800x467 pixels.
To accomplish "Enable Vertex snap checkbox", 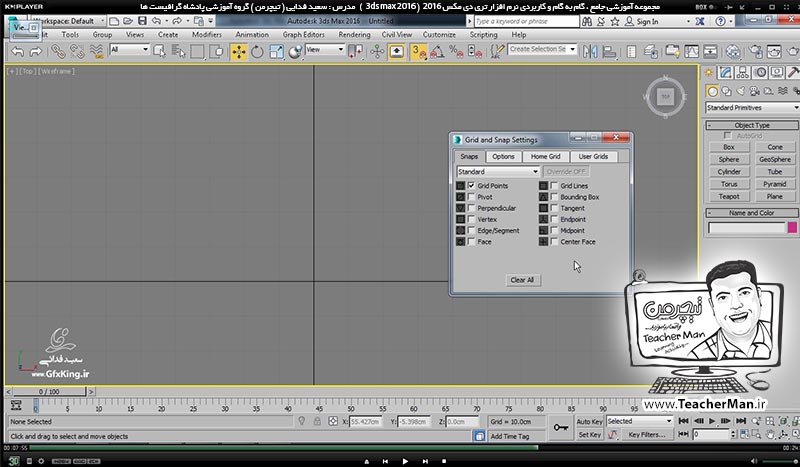I will [x=471, y=219].
